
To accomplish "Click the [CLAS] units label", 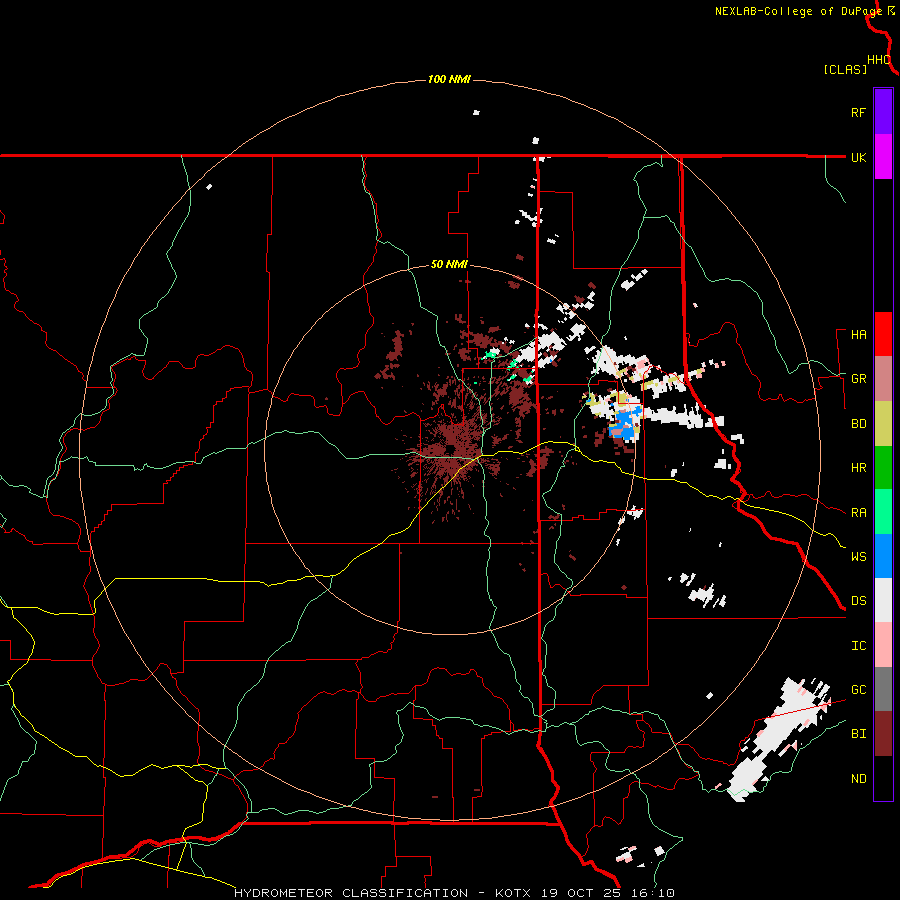I will click(x=845, y=70).
